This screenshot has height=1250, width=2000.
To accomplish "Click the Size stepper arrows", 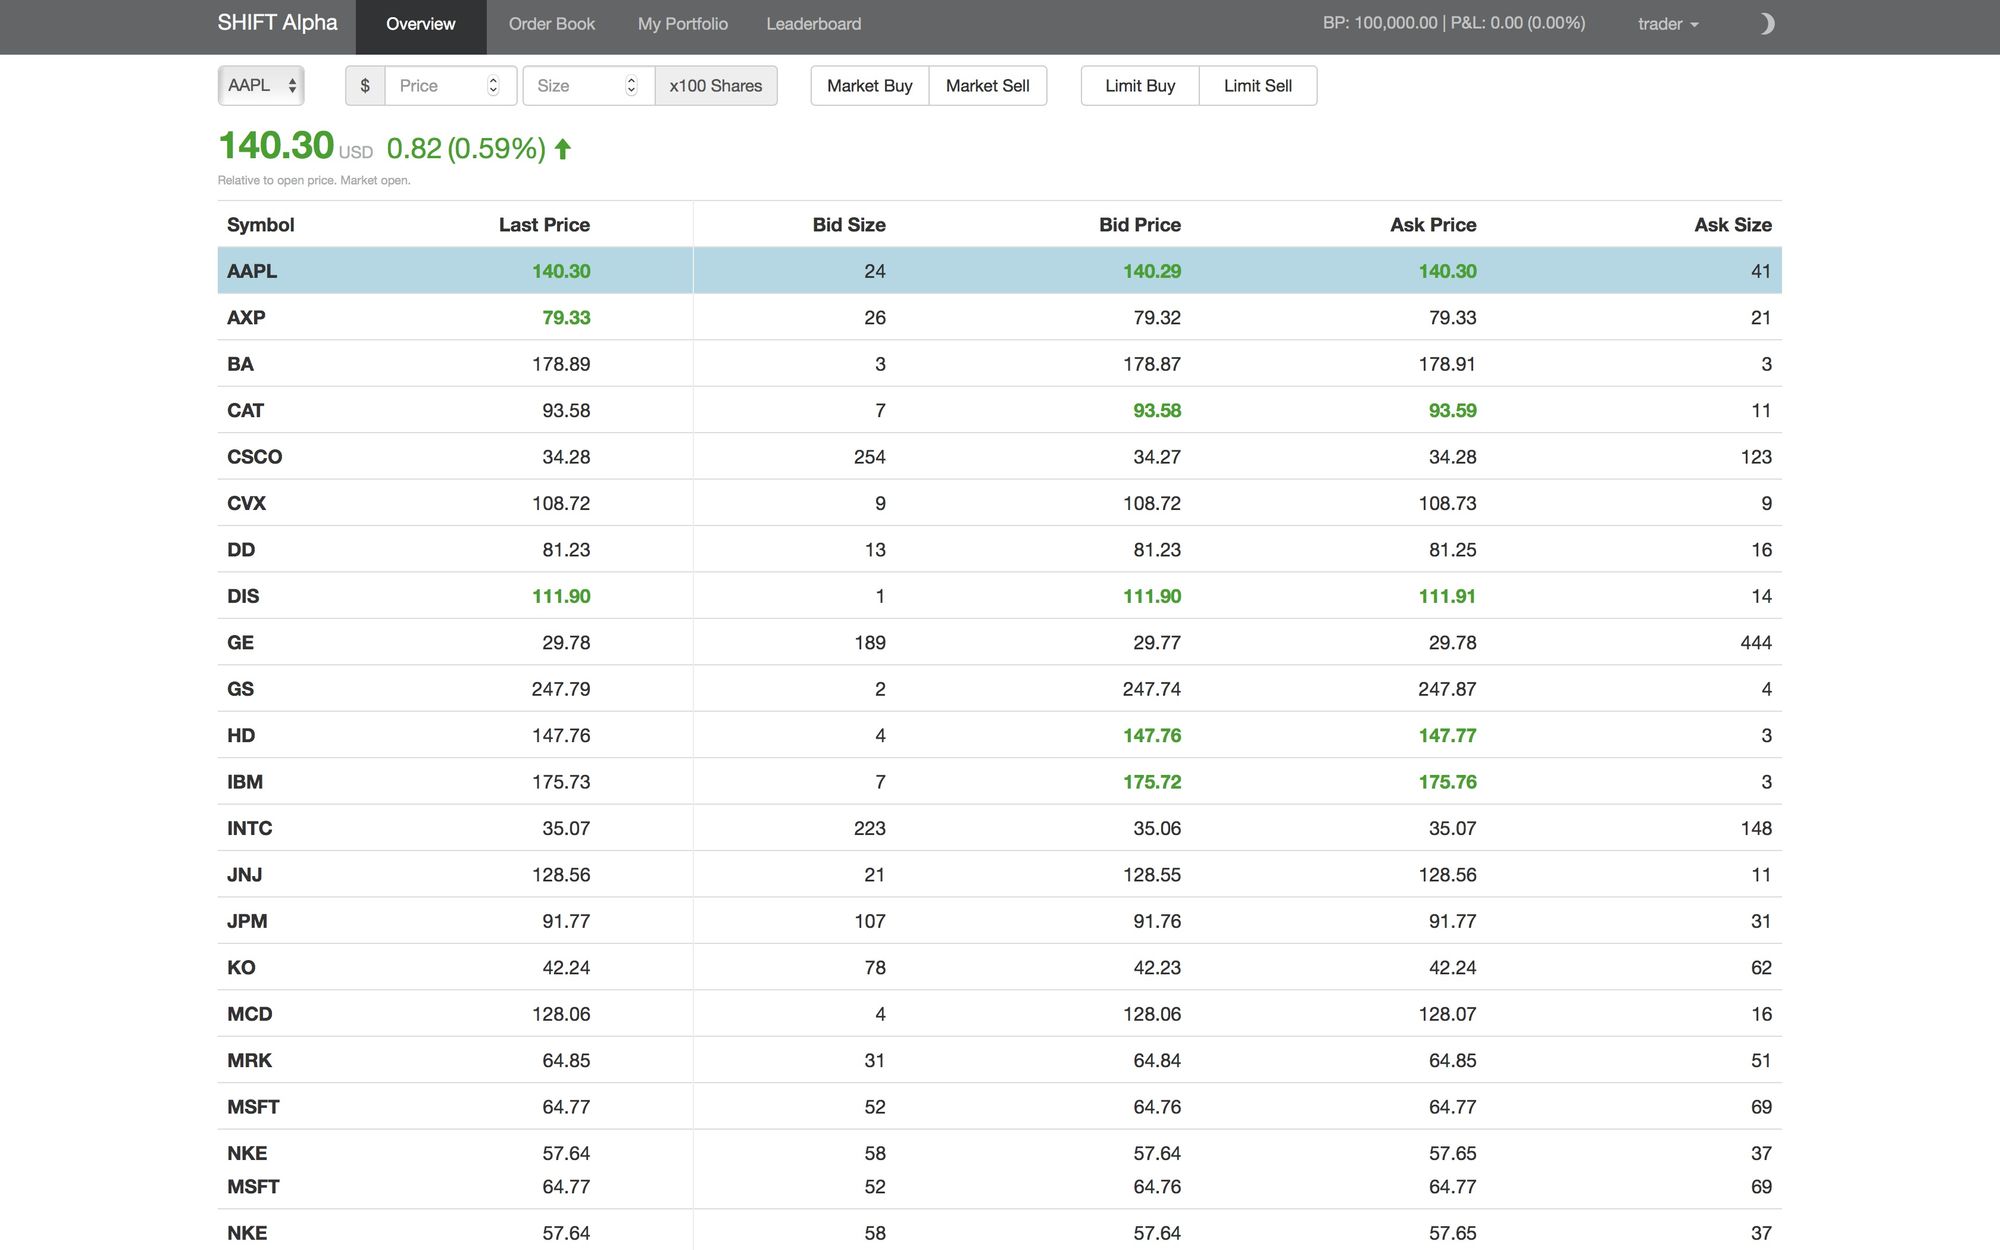I will coord(631,86).
